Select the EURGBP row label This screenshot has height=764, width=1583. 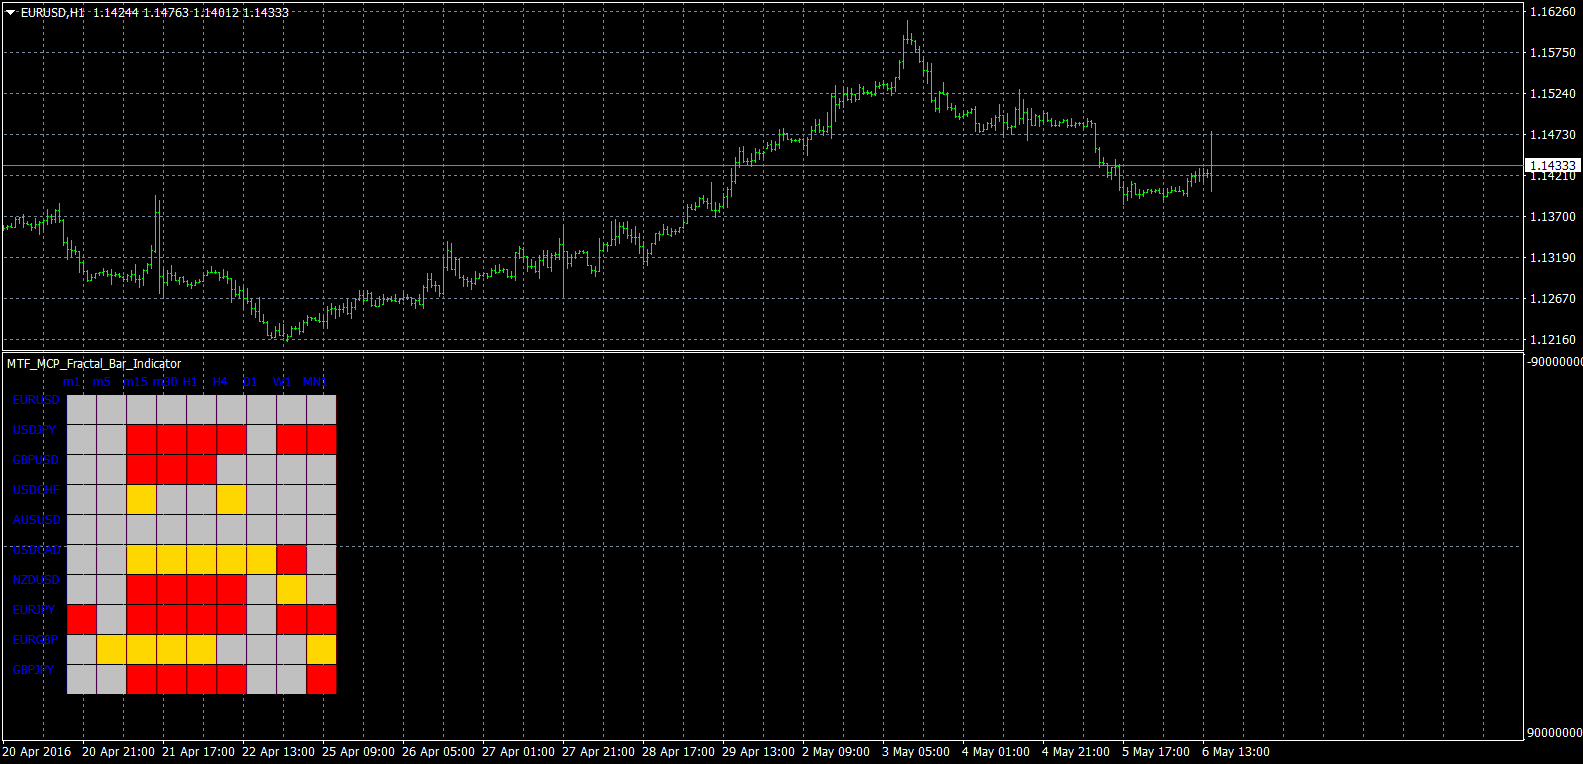[x=36, y=640]
